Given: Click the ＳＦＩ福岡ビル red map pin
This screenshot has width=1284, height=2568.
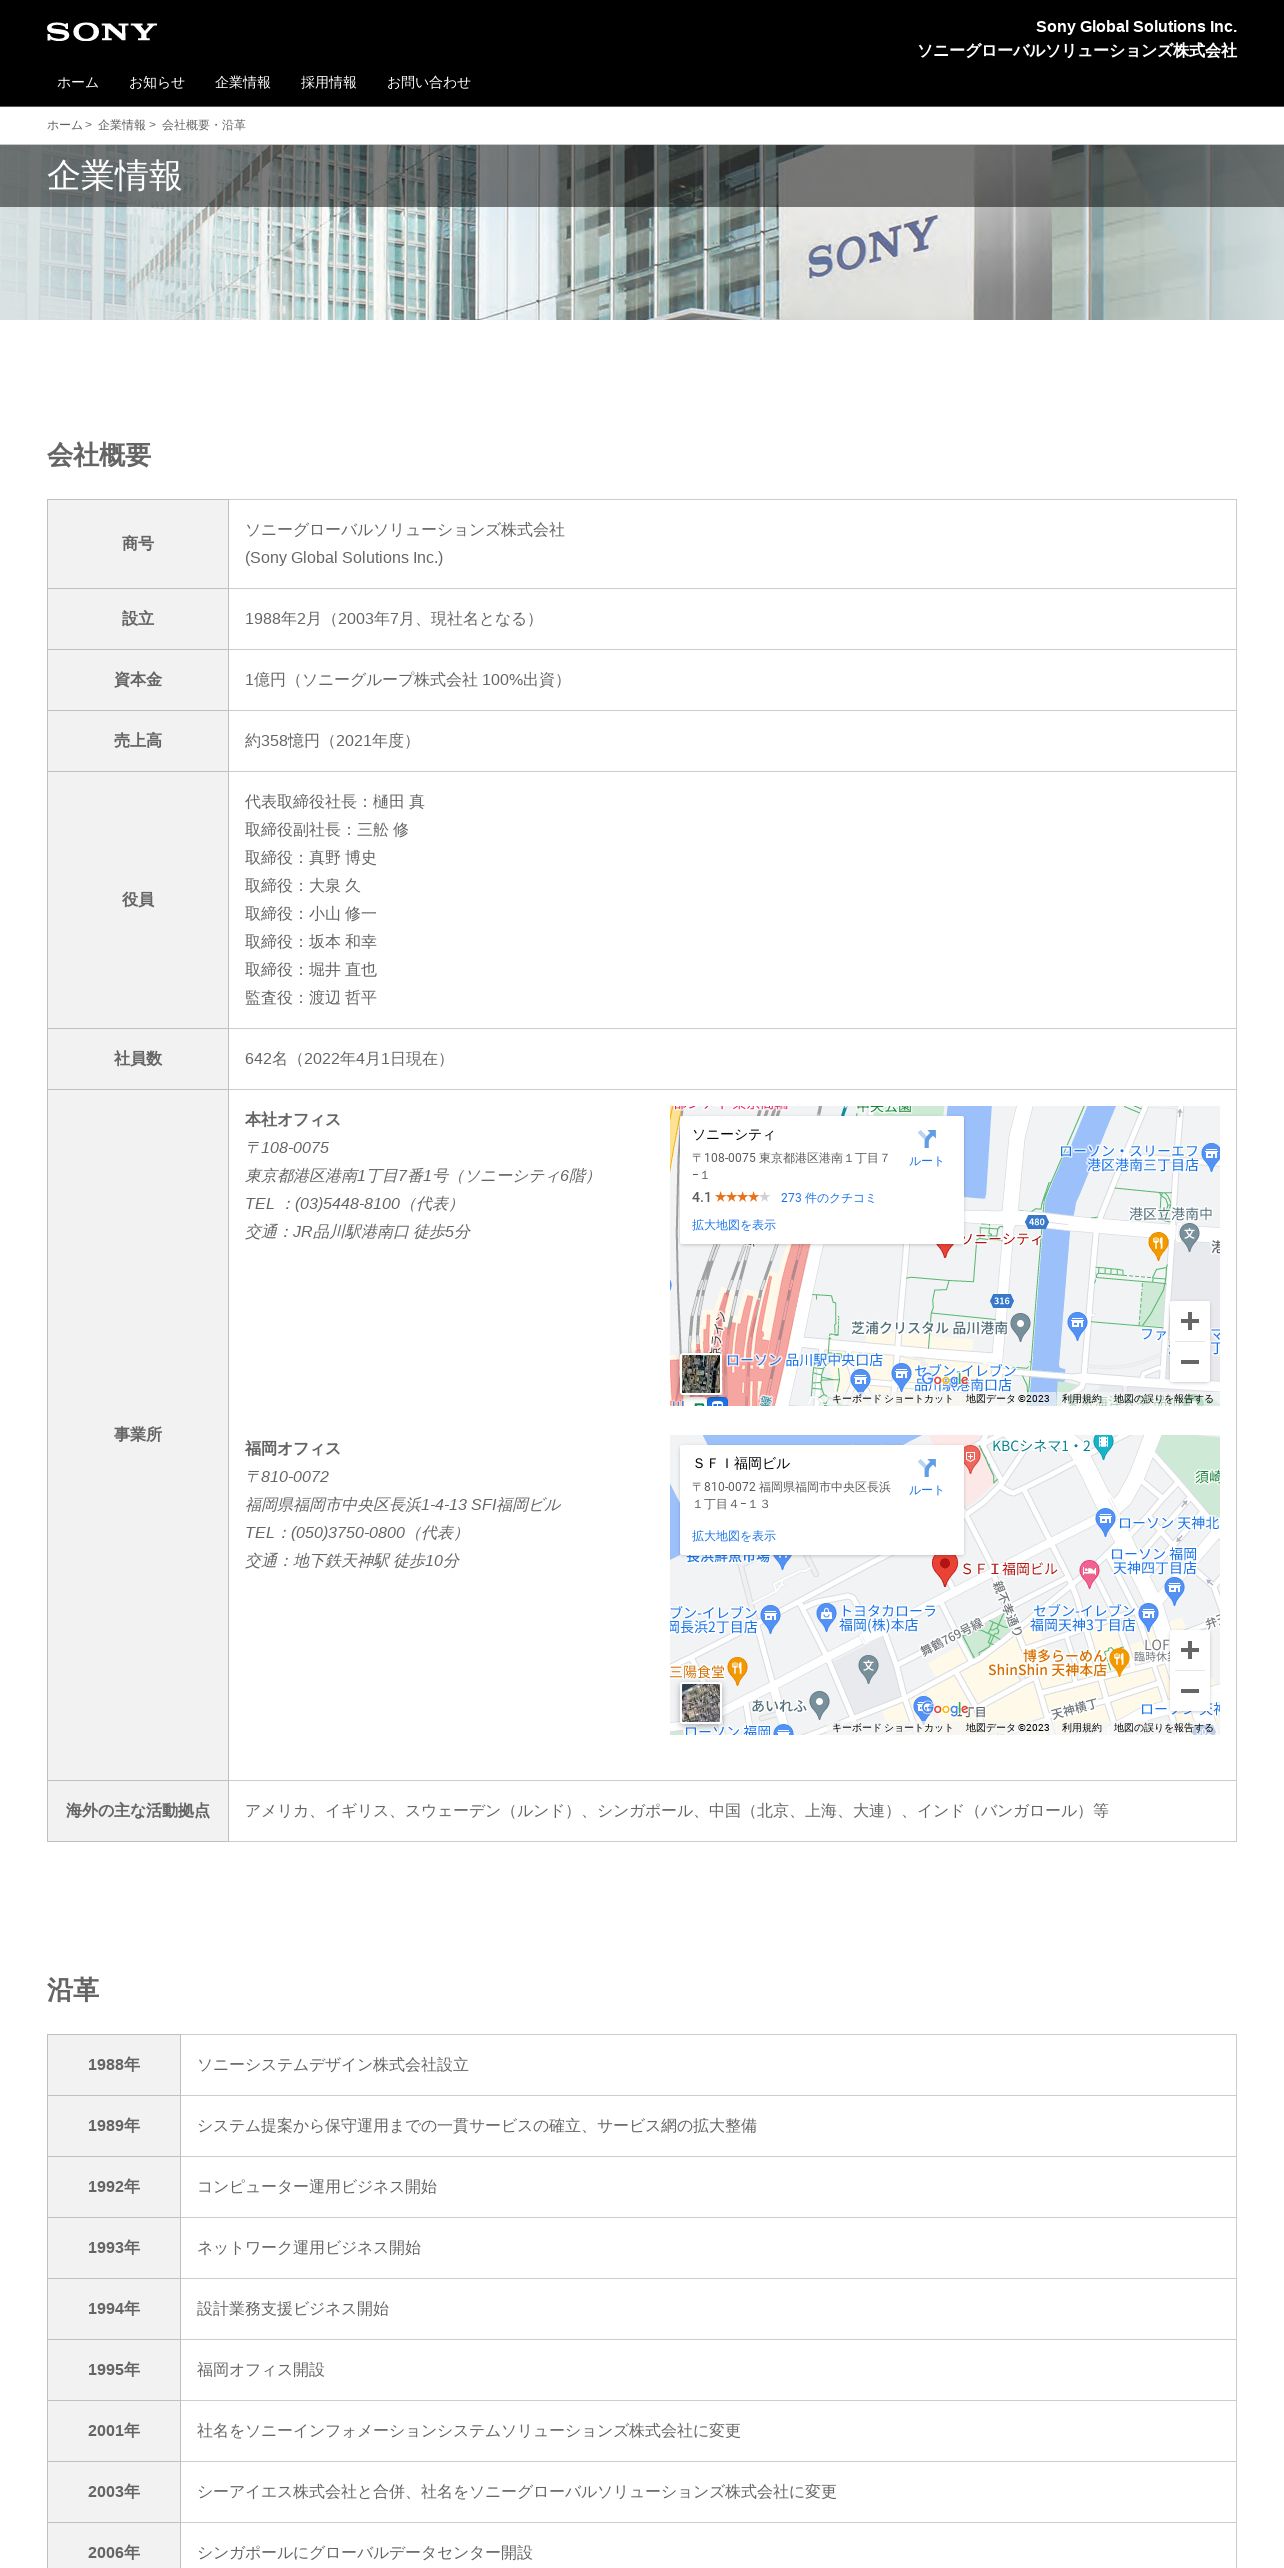Looking at the screenshot, I should coord(944,1568).
